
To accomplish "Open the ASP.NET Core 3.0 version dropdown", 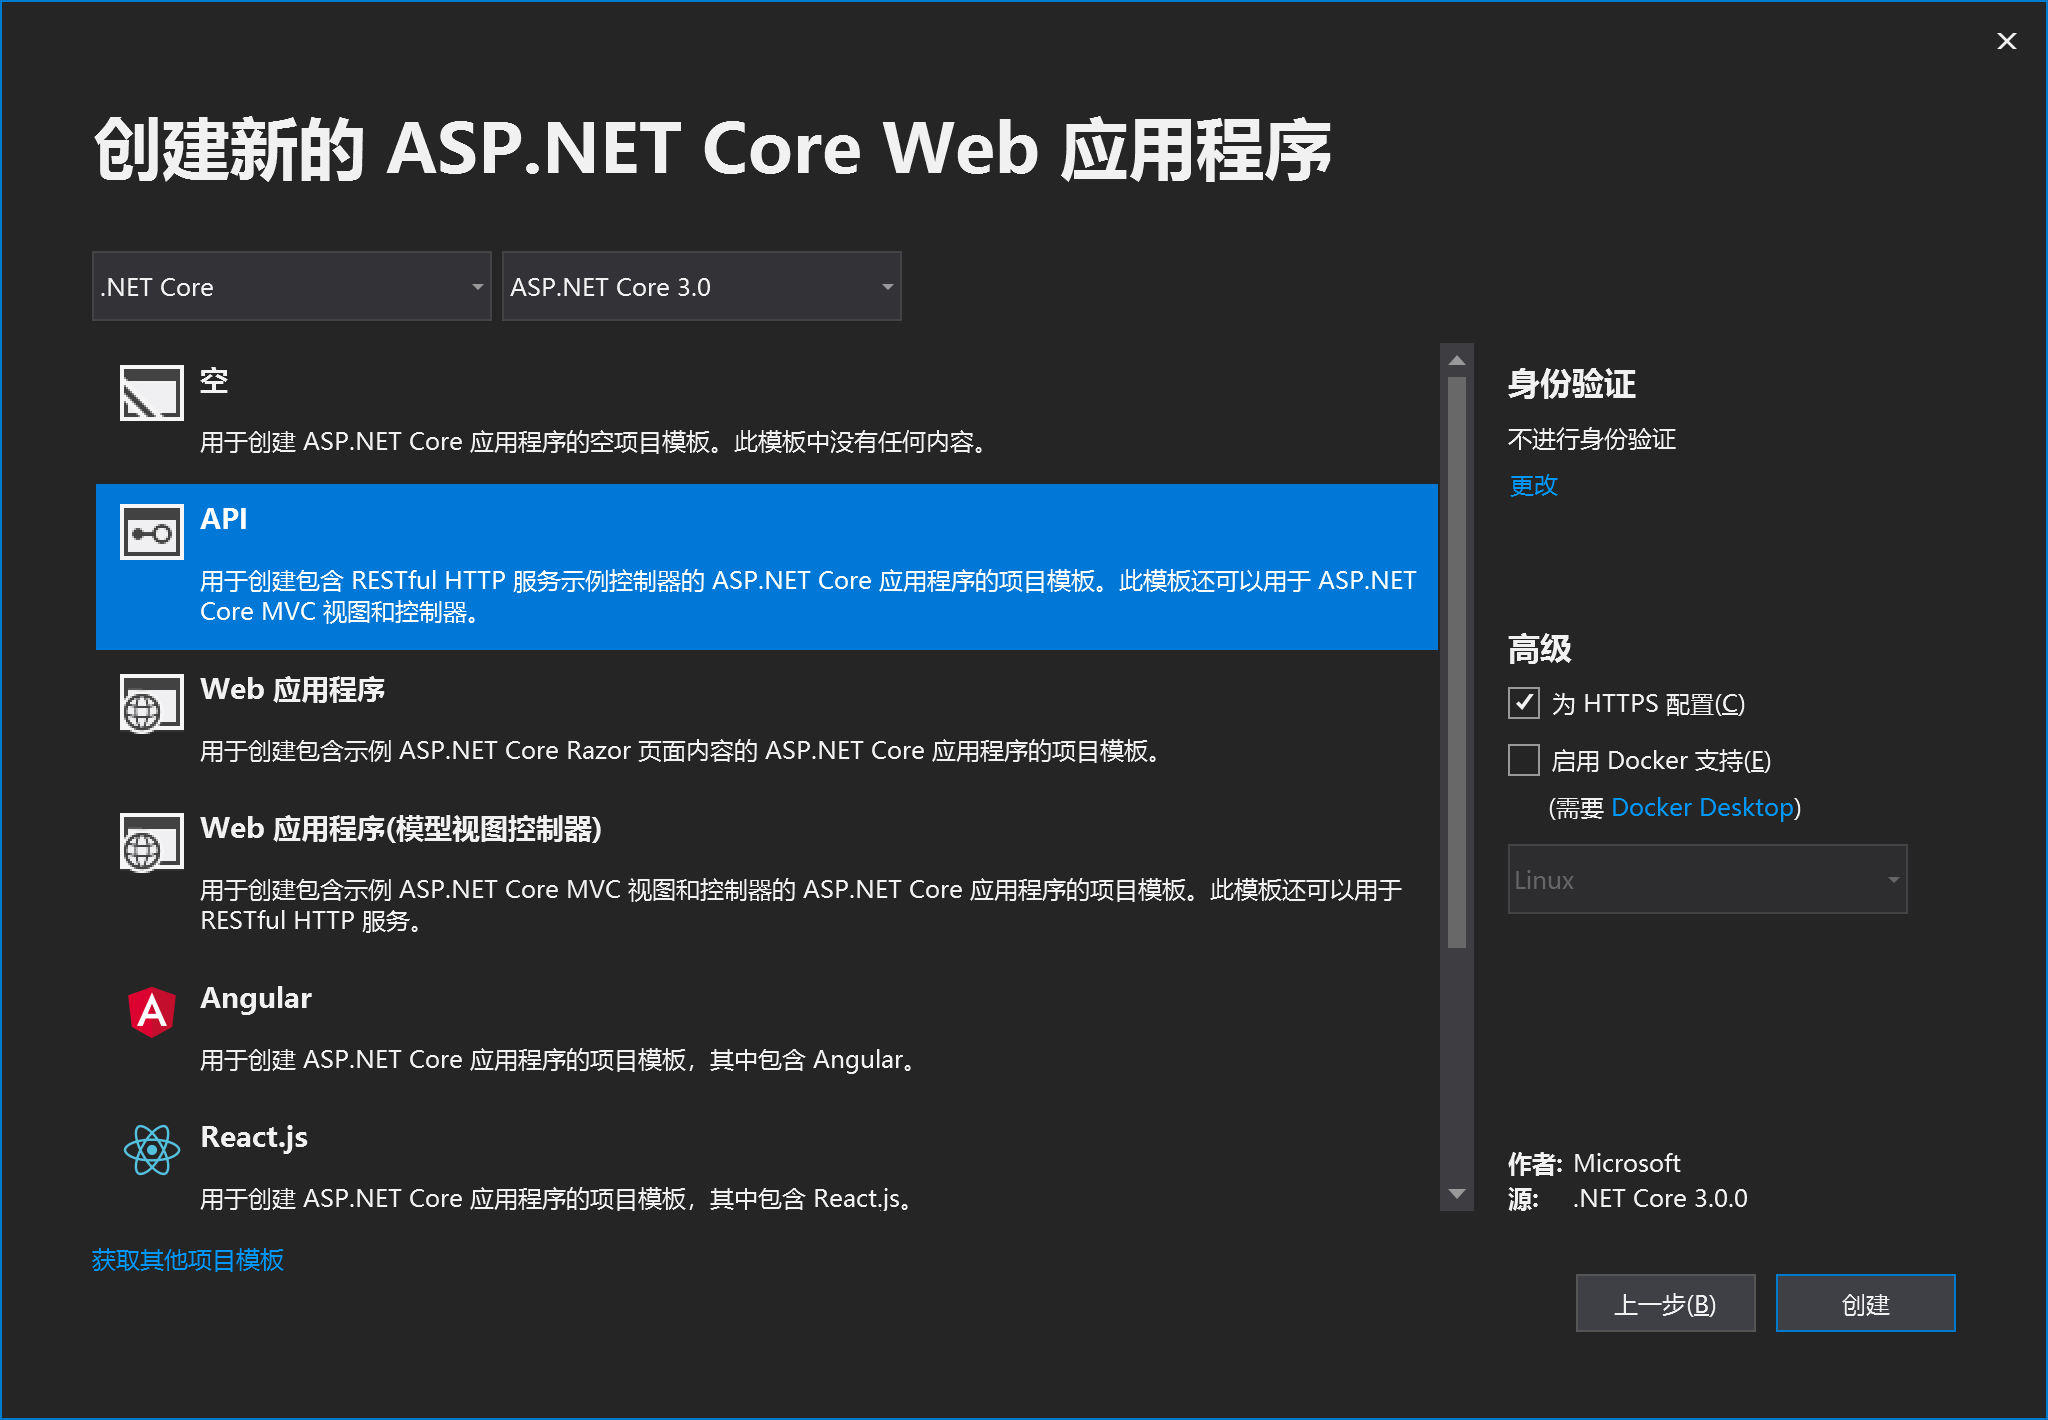I will coord(701,287).
